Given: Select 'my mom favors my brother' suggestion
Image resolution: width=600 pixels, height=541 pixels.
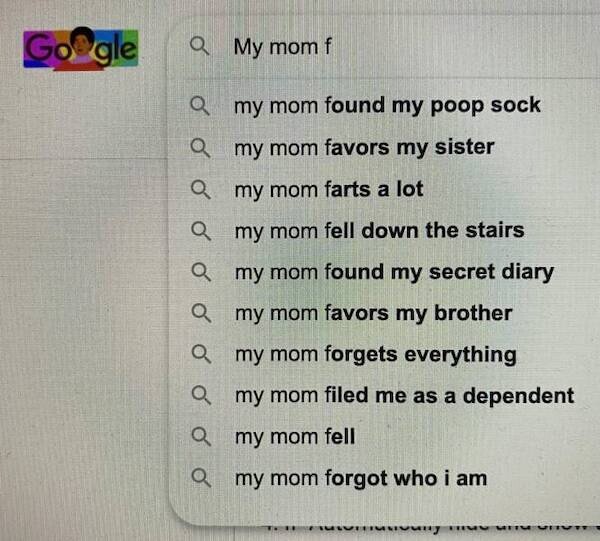Looking at the screenshot, I should point(373,313).
